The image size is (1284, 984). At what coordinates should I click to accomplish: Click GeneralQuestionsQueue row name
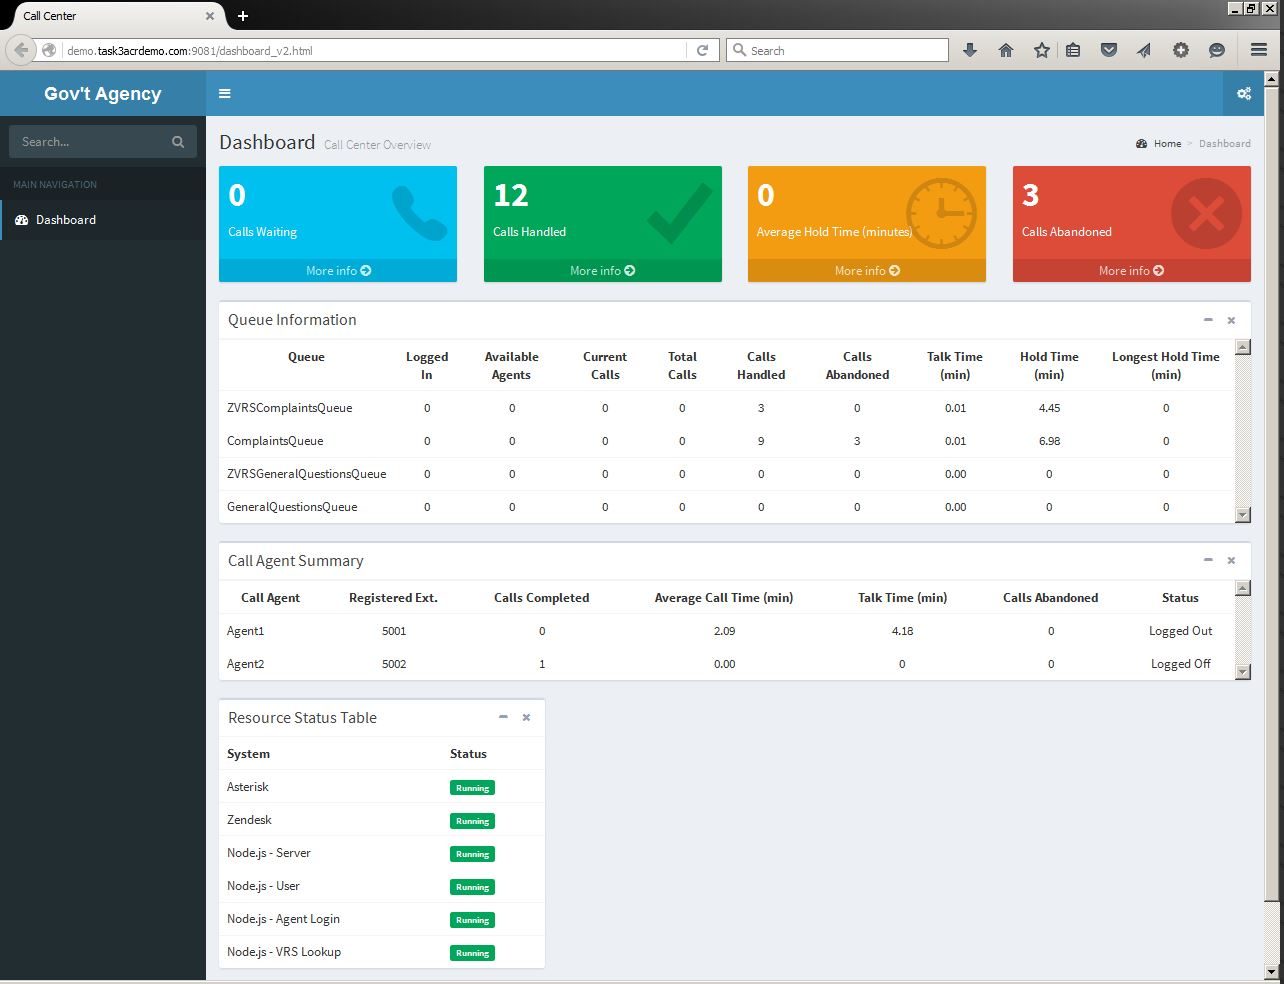pyautogui.click(x=292, y=507)
